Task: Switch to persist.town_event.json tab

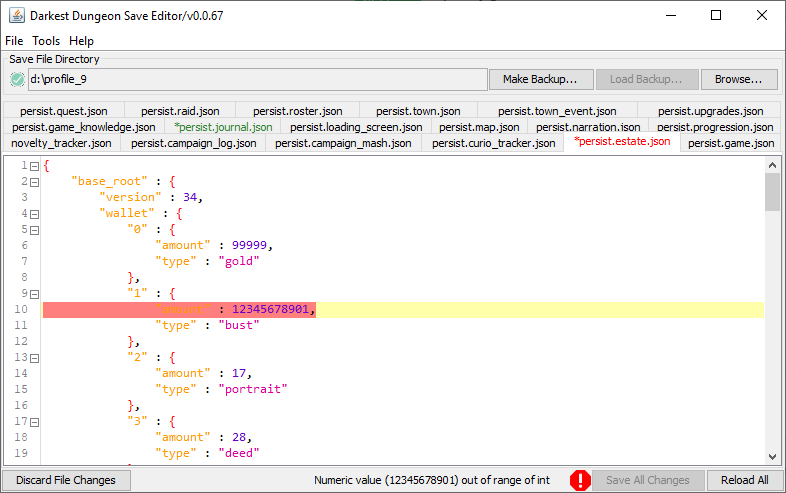Action: (x=557, y=111)
